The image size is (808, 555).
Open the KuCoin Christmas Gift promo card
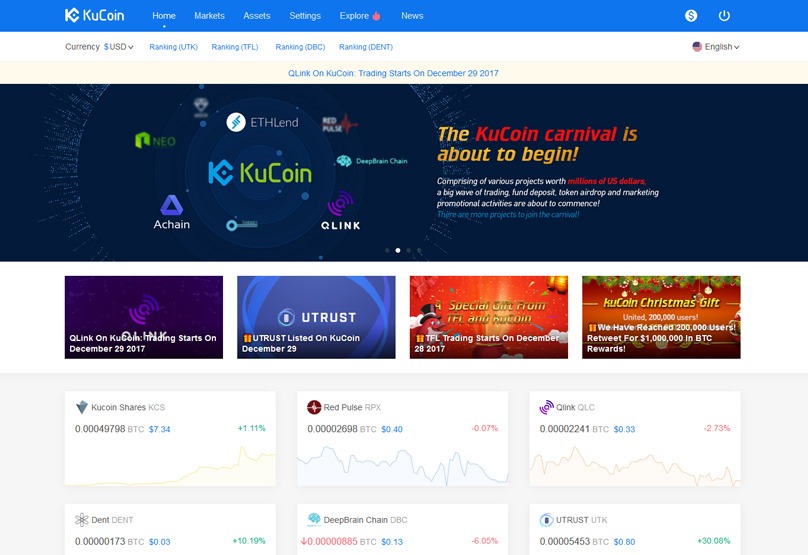(x=661, y=317)
